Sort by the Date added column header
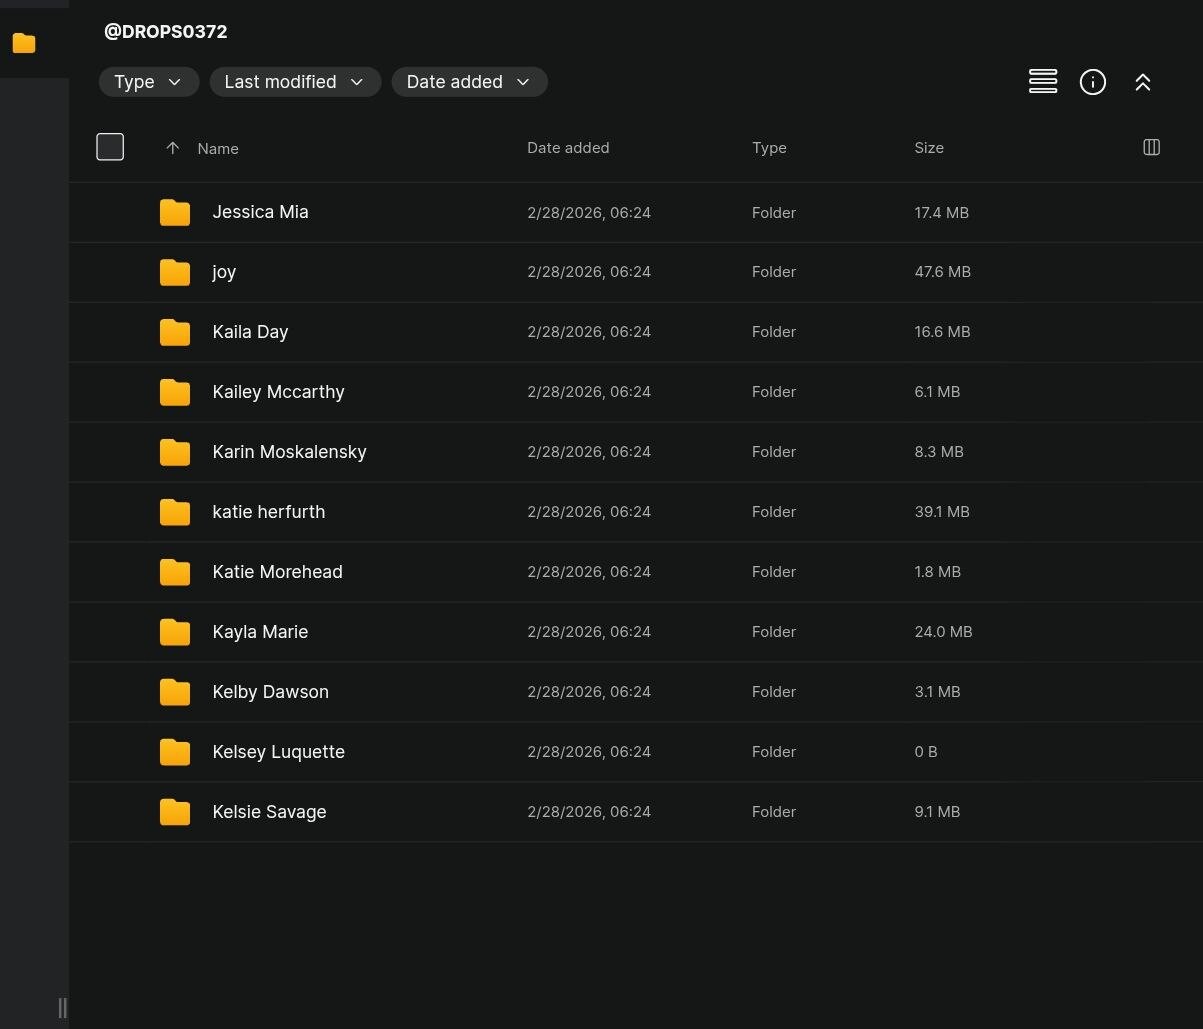This screenshot has width=1203, height=1029. pos(567,148)
